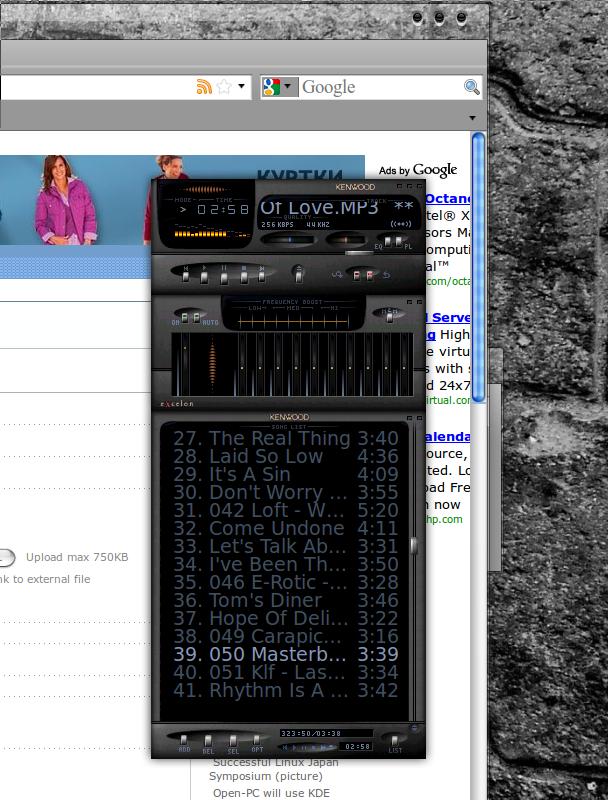Click the ADD button in the playlist

pyautogui.click(x=184, y=742)
